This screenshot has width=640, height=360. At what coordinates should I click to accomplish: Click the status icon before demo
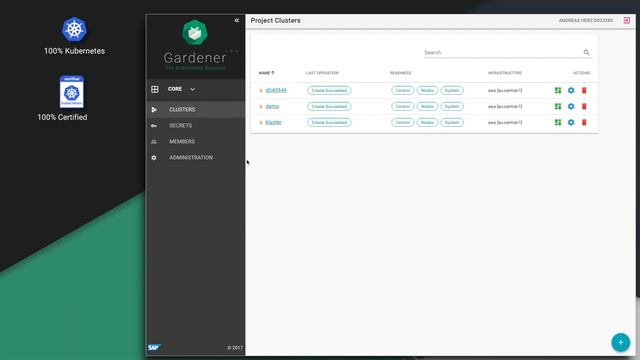261,106
